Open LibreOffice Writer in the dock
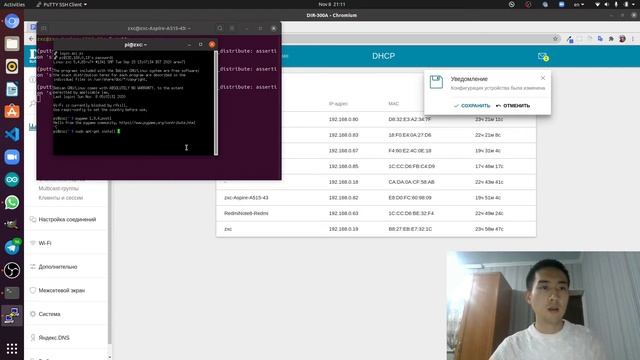The height and width of the screenshot is (360, 640). pos(12,89)
